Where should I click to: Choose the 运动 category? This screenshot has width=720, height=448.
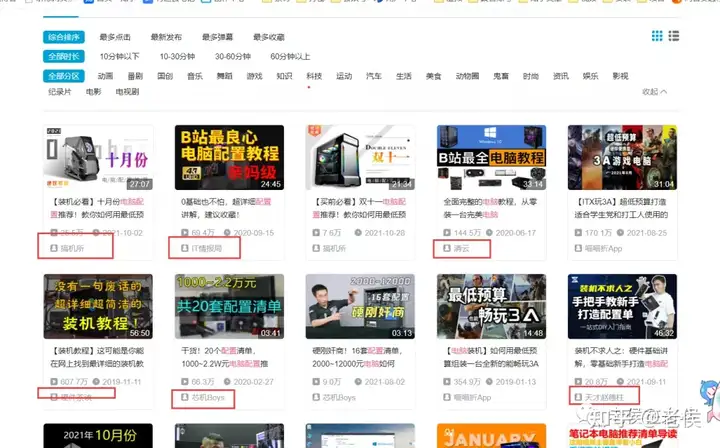point(344,76)
